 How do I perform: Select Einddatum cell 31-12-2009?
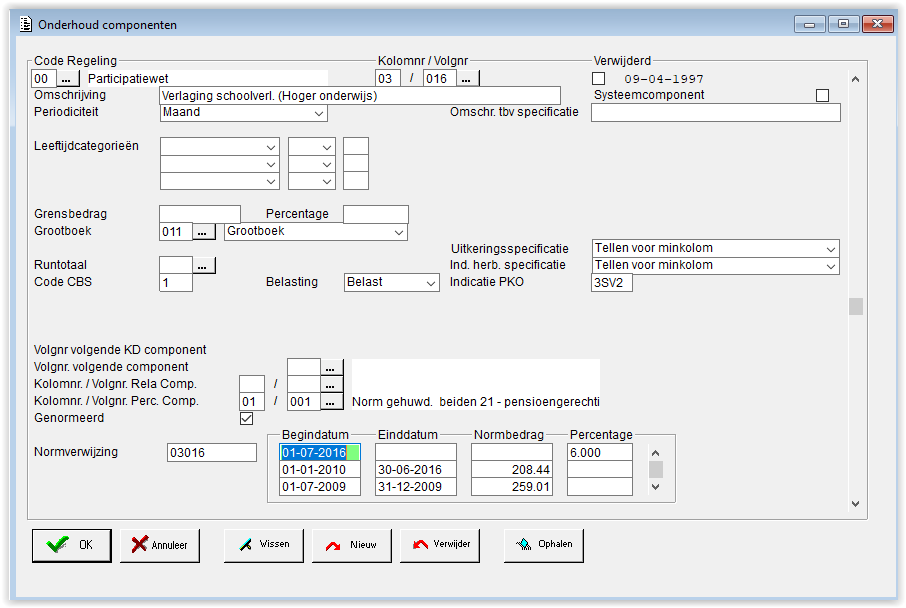coord(415,487)
